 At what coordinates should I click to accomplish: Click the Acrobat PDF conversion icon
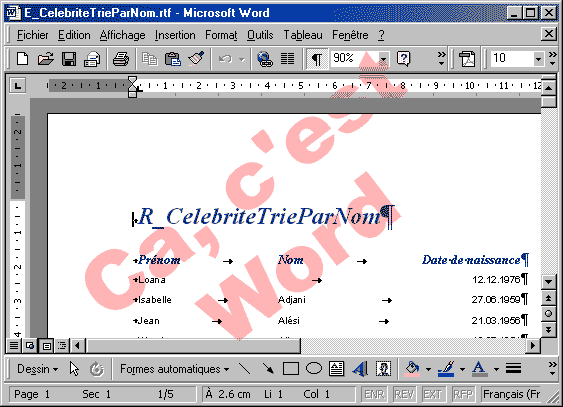(x=467, y=59)
